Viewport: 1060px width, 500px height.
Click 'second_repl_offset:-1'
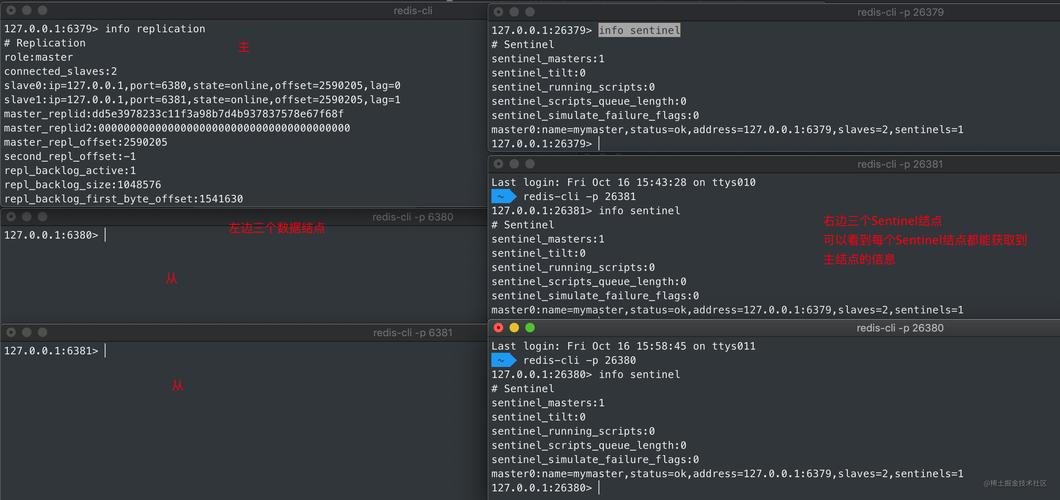click(x=70, y=156)
